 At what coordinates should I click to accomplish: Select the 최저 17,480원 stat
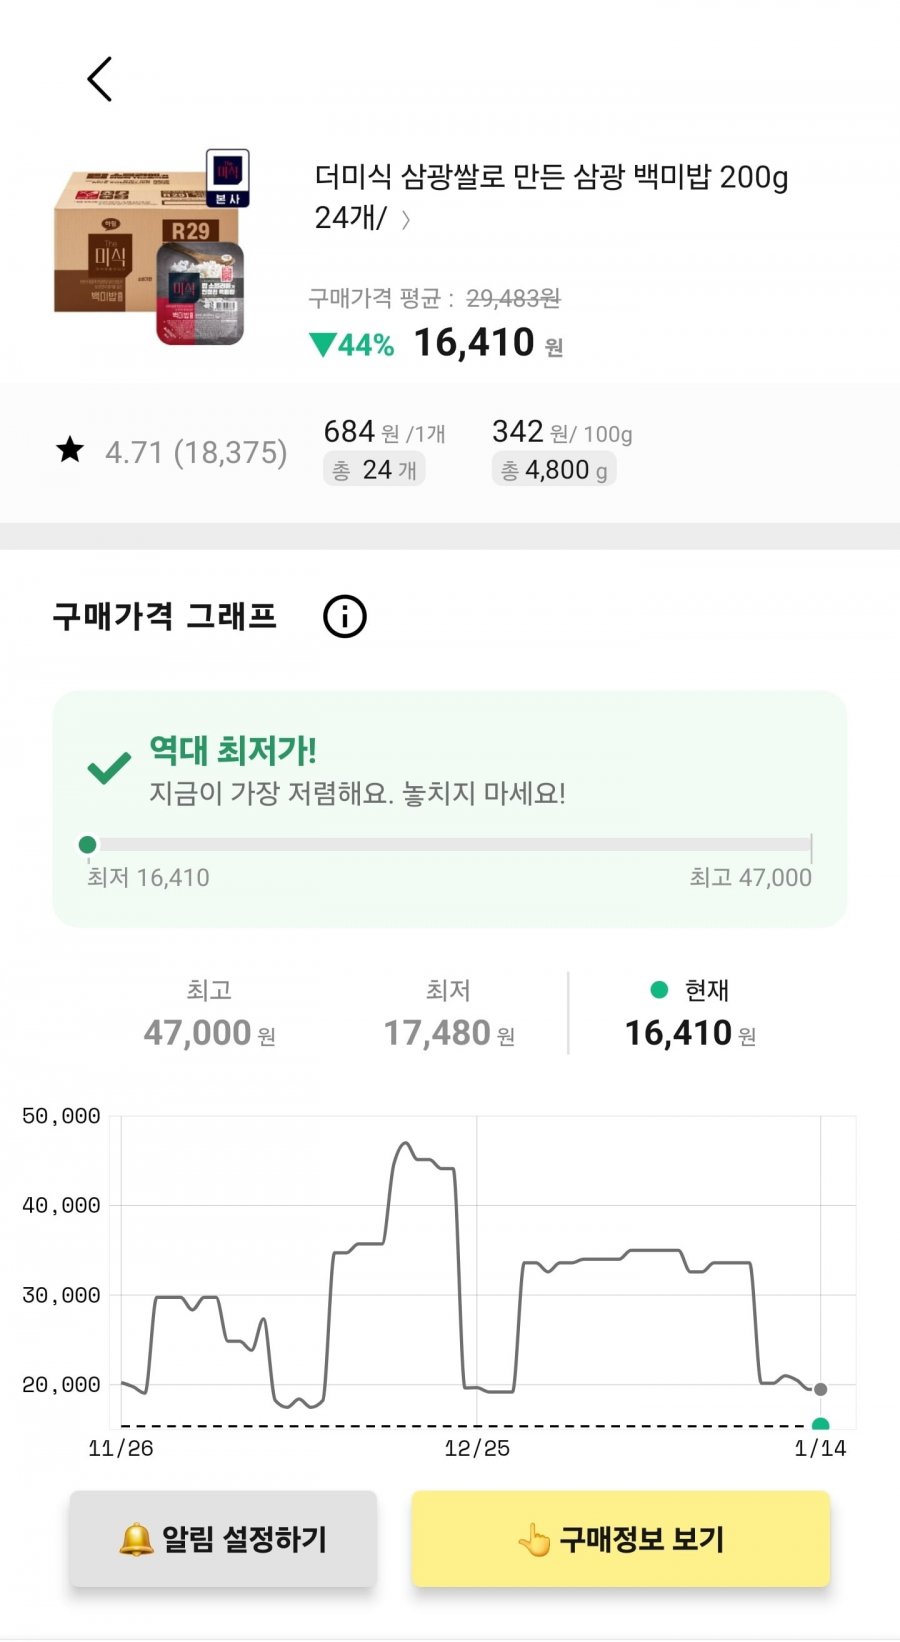(449, 1014)
